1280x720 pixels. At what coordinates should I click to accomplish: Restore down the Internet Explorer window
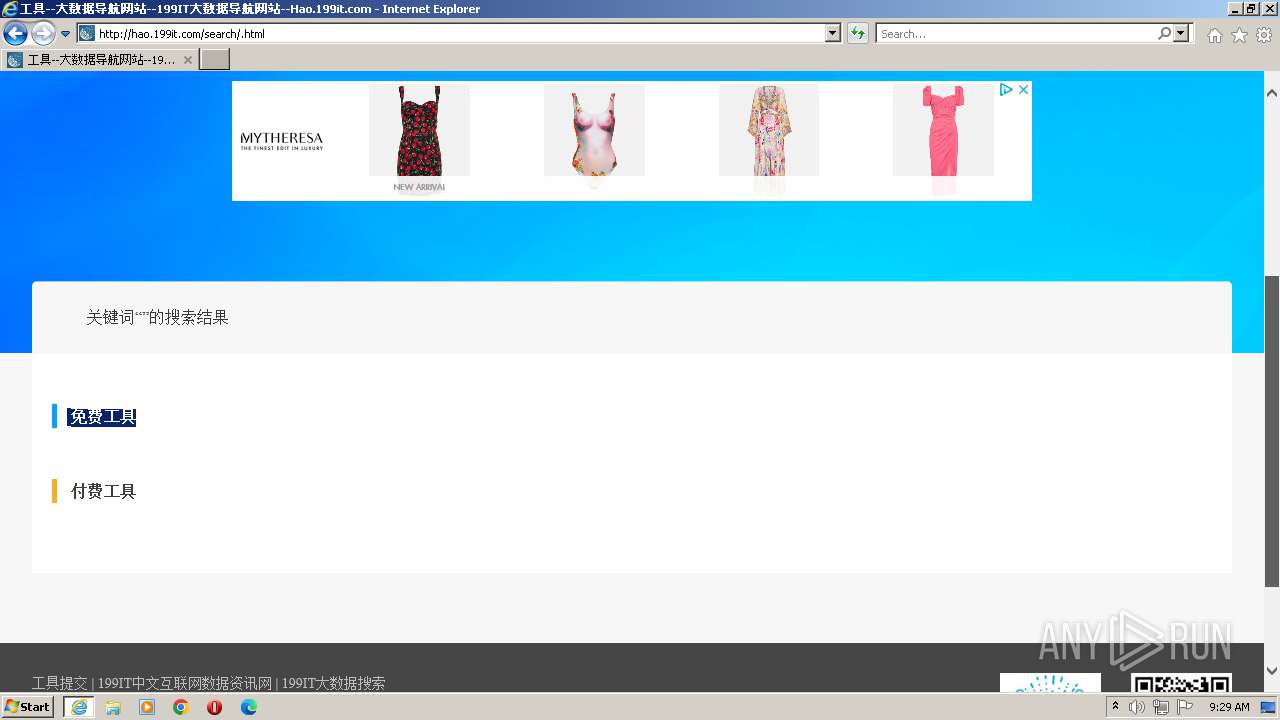click(1252, 9)
